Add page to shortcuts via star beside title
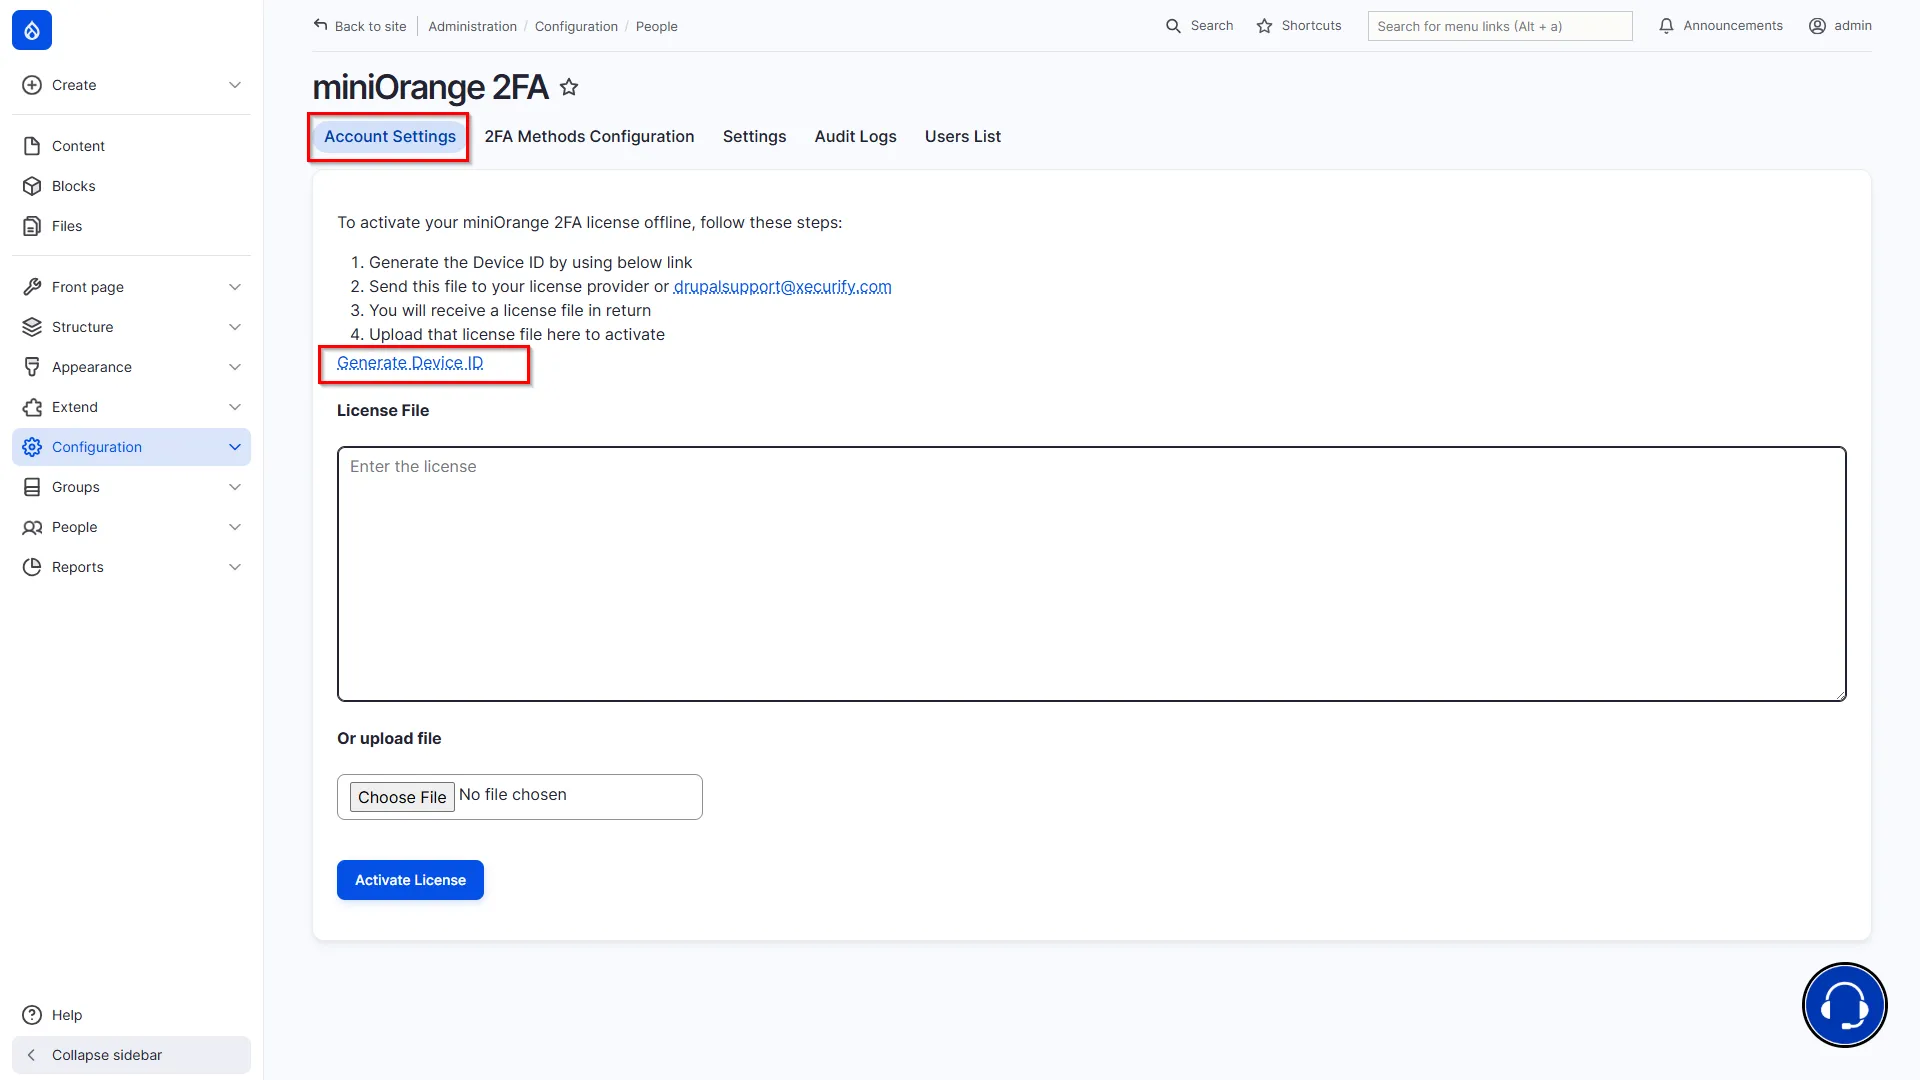1920x1080 pixels. pos(569,87)
